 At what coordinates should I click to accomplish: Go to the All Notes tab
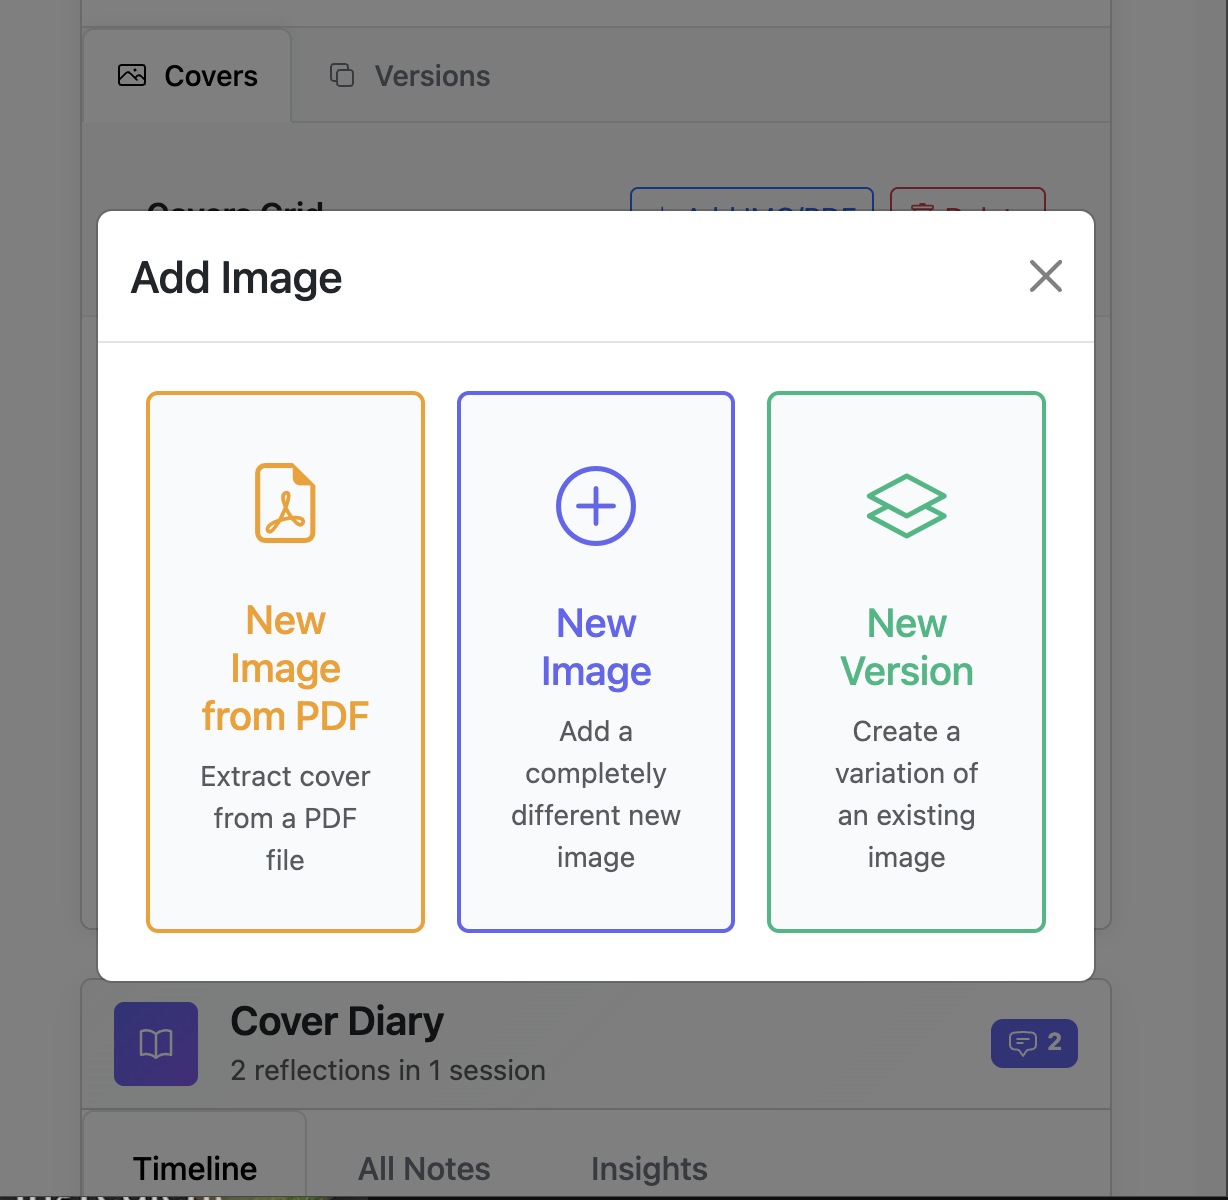tap(424, 1168)
